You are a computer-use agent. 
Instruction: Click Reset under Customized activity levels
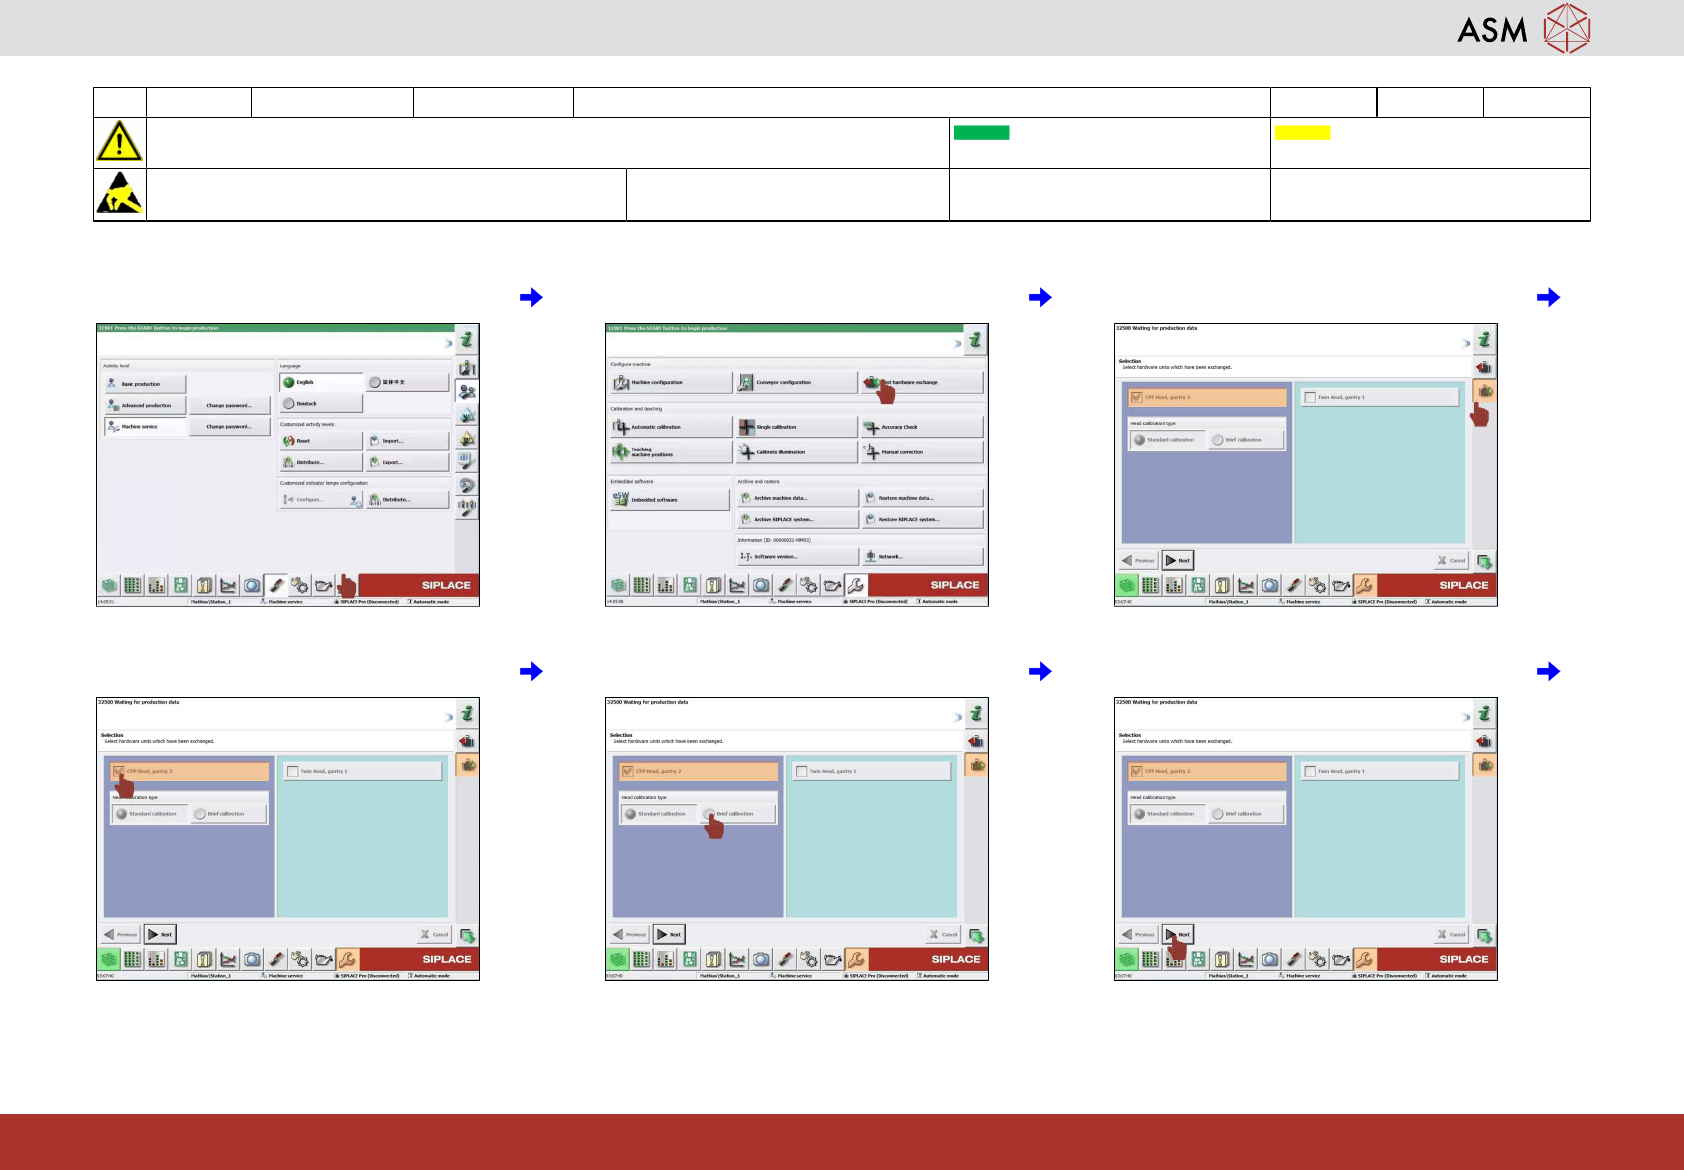tap(321, 441)
